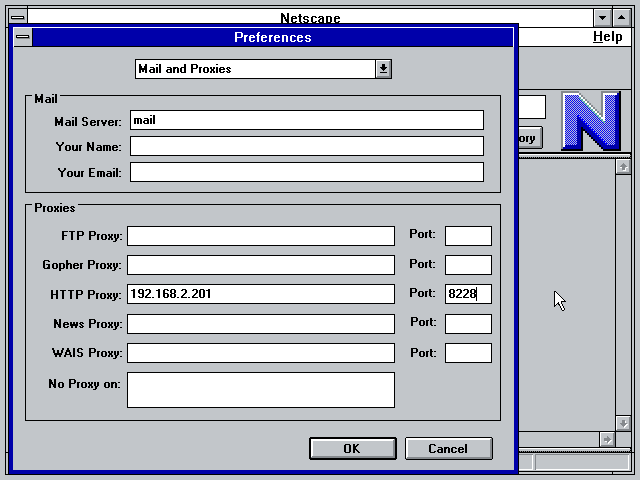Click the News Proxy Port field

pos(468,324)
